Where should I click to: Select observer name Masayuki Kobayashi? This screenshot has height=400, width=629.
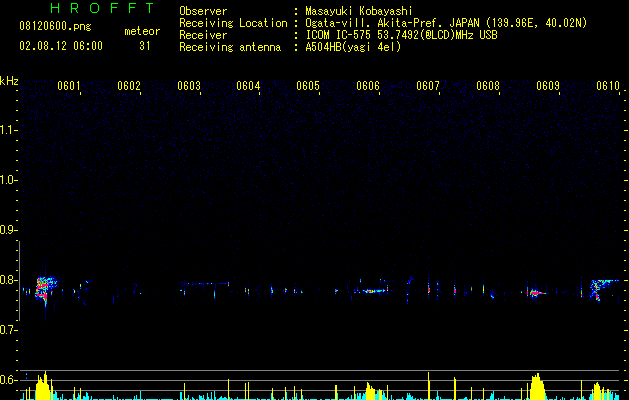(359, 11)
